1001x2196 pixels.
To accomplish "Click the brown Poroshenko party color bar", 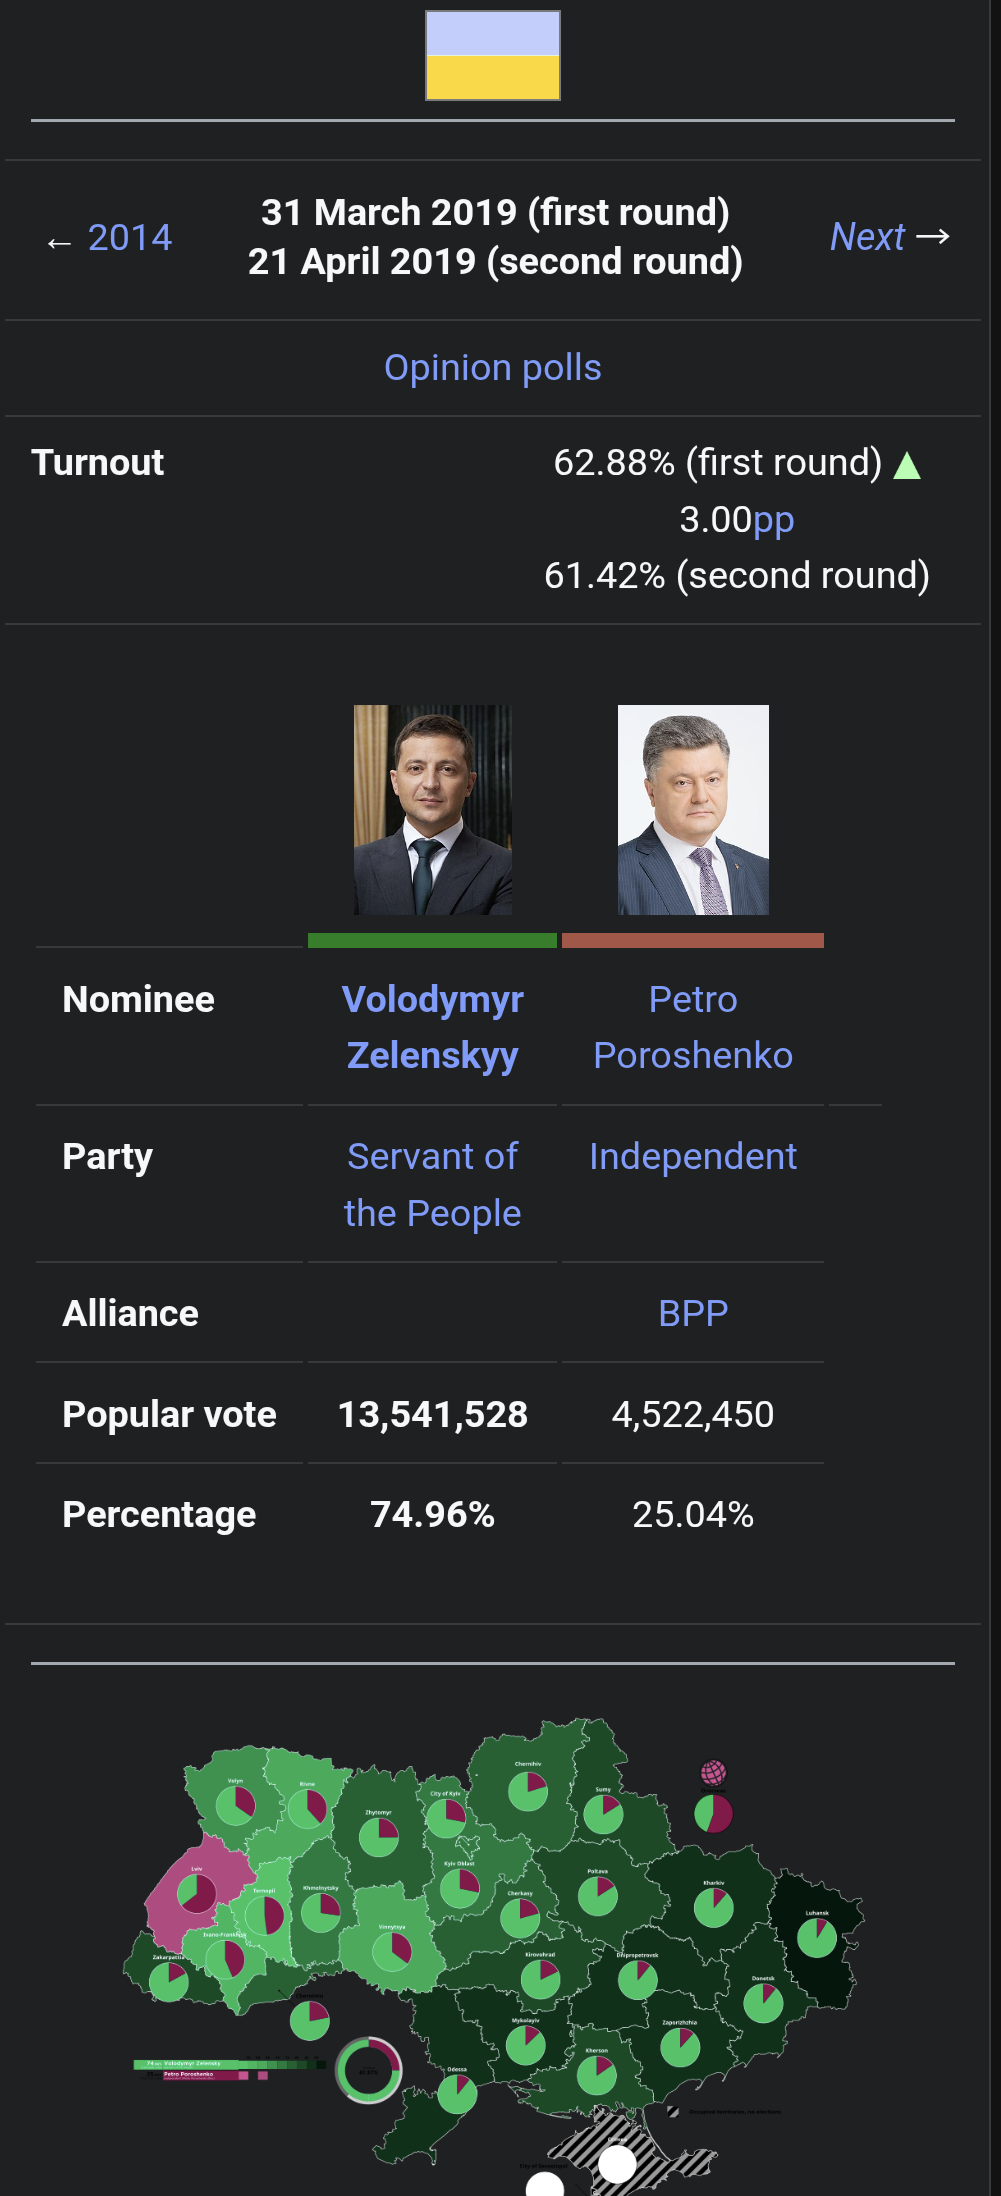I will [693, 940].
